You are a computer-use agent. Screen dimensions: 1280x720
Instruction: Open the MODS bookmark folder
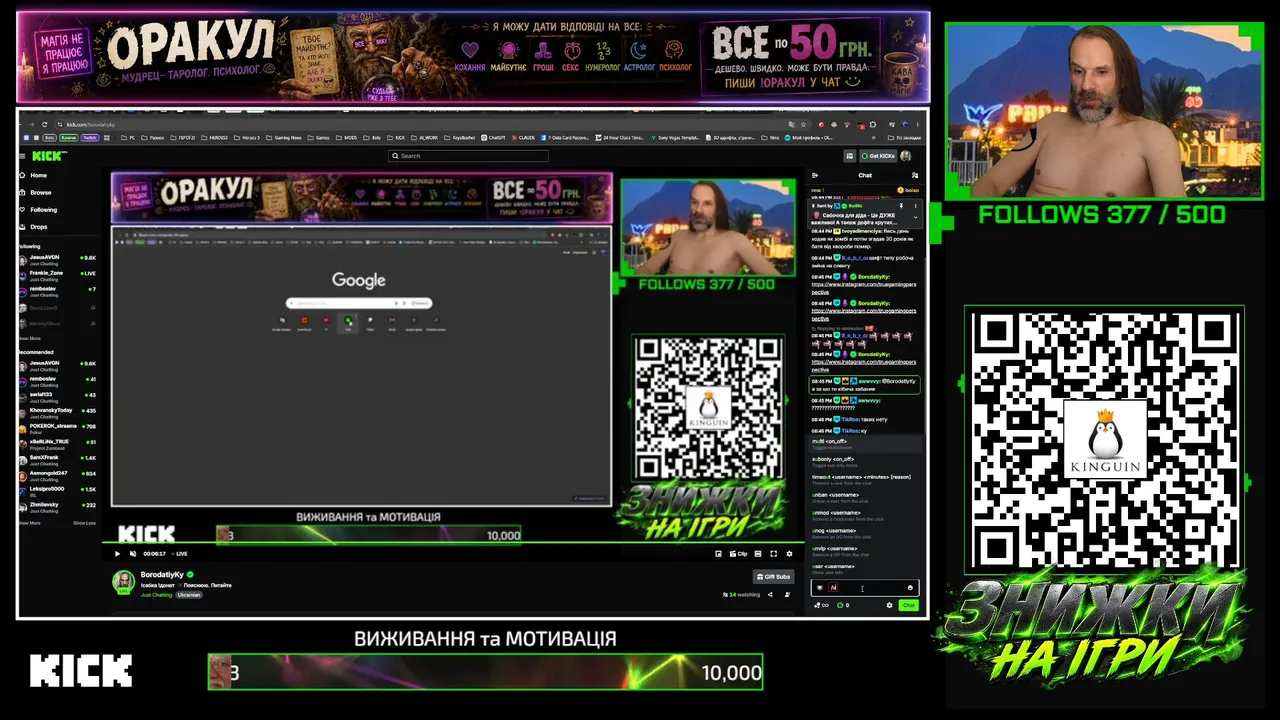(x=348, y=137)
